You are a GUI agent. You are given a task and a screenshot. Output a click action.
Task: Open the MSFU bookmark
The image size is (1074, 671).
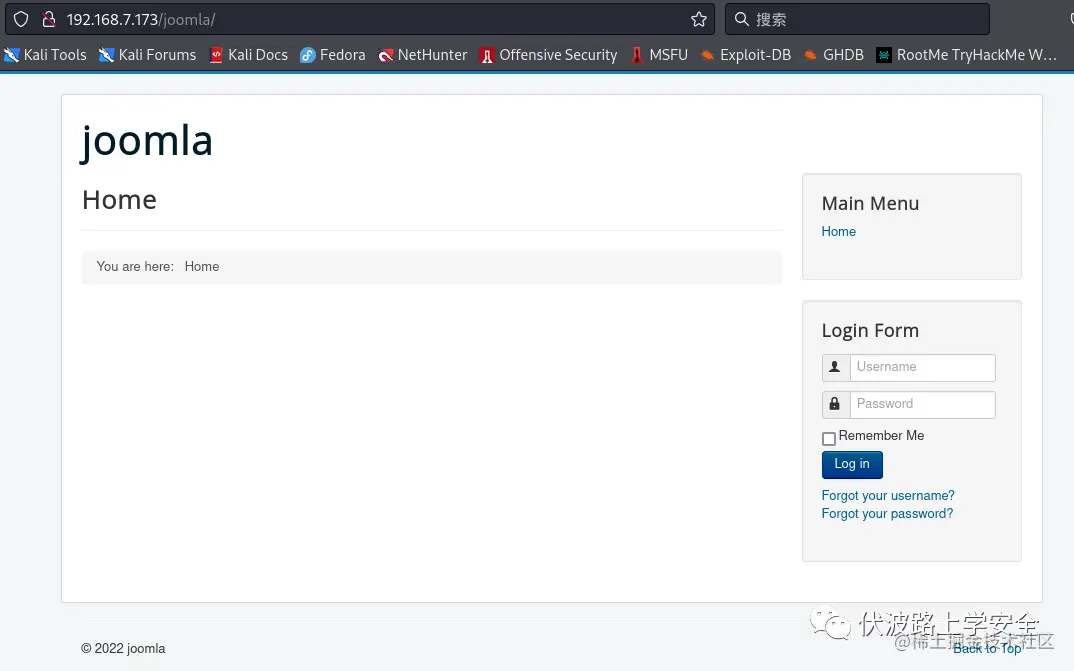pos(659,55)
